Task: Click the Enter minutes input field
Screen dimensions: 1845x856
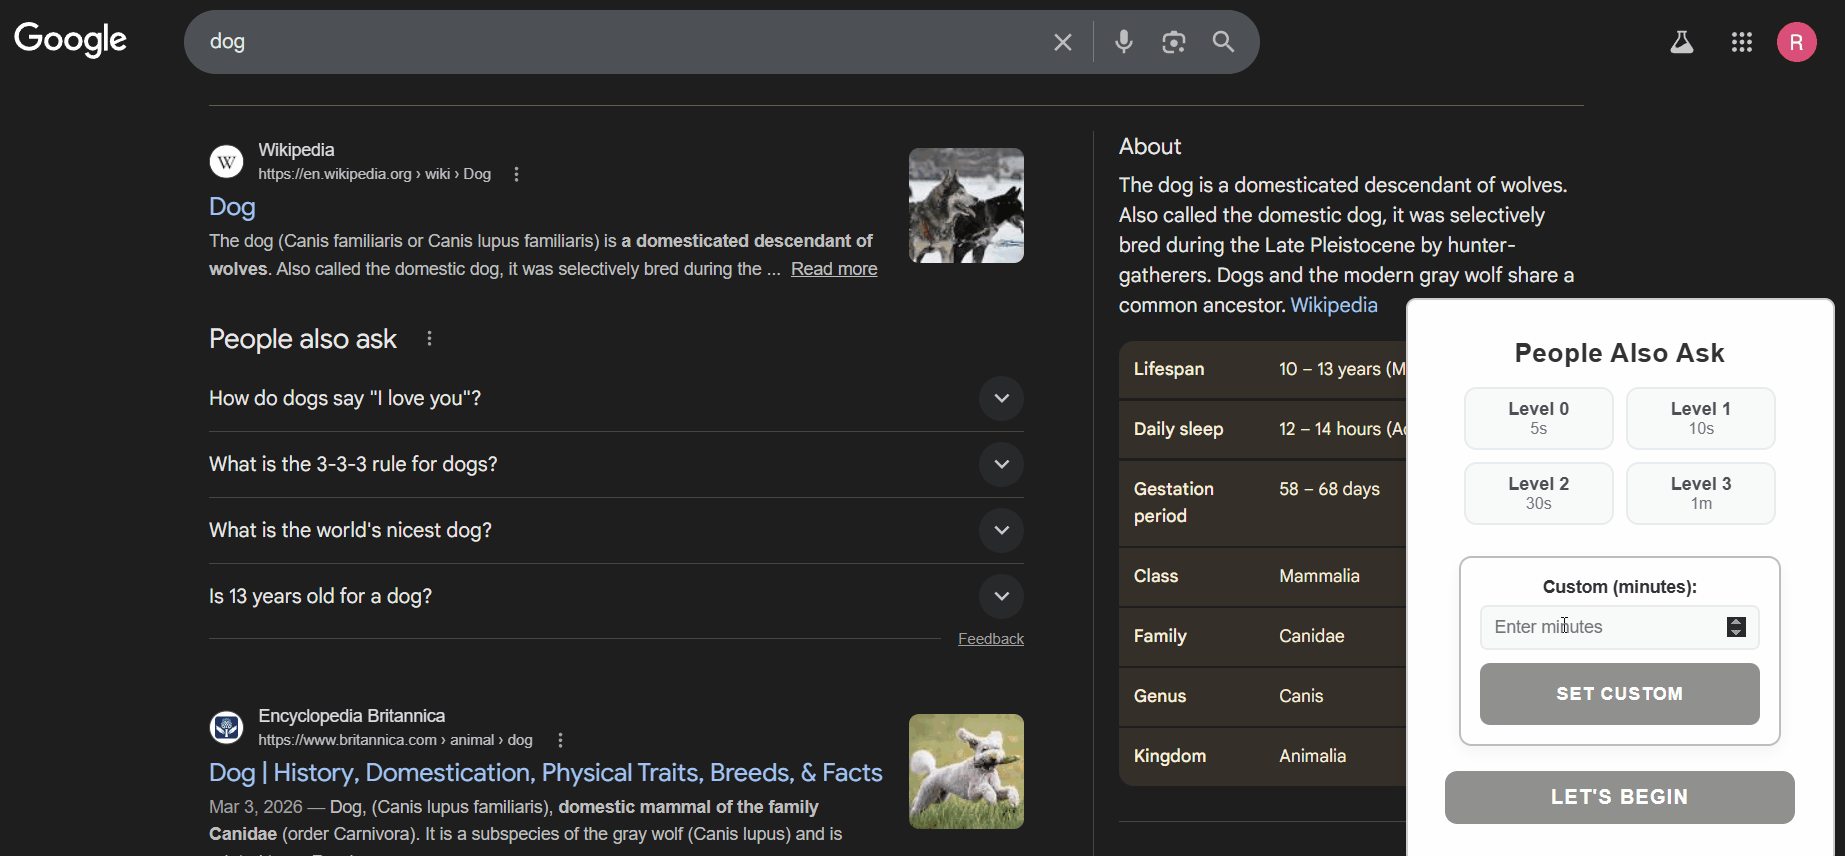Action: click(x=1600, y=627)
